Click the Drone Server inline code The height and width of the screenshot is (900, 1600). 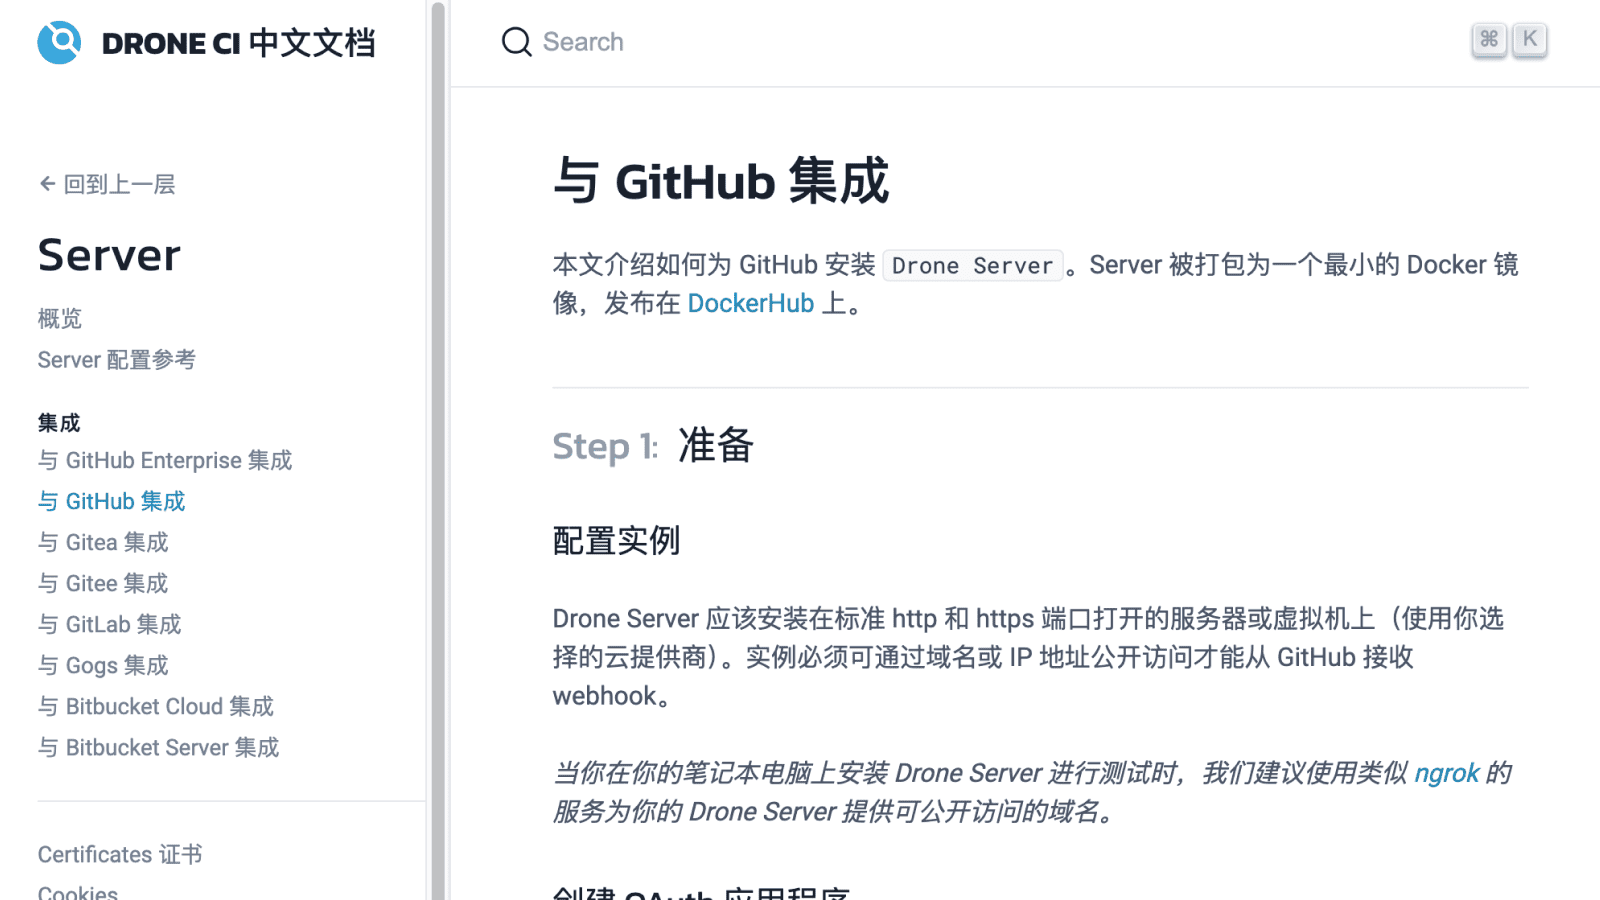click(x=973, y=265)
